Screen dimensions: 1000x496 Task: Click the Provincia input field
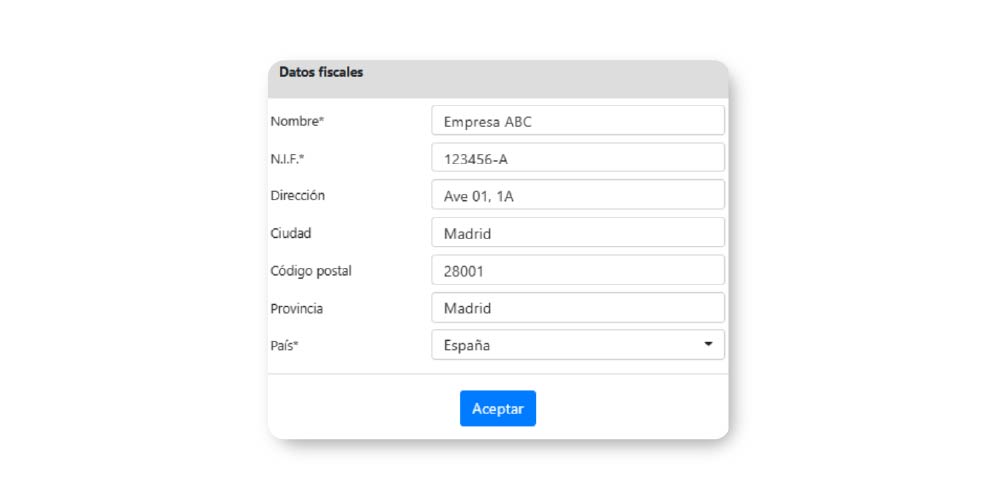coord(577,308)
